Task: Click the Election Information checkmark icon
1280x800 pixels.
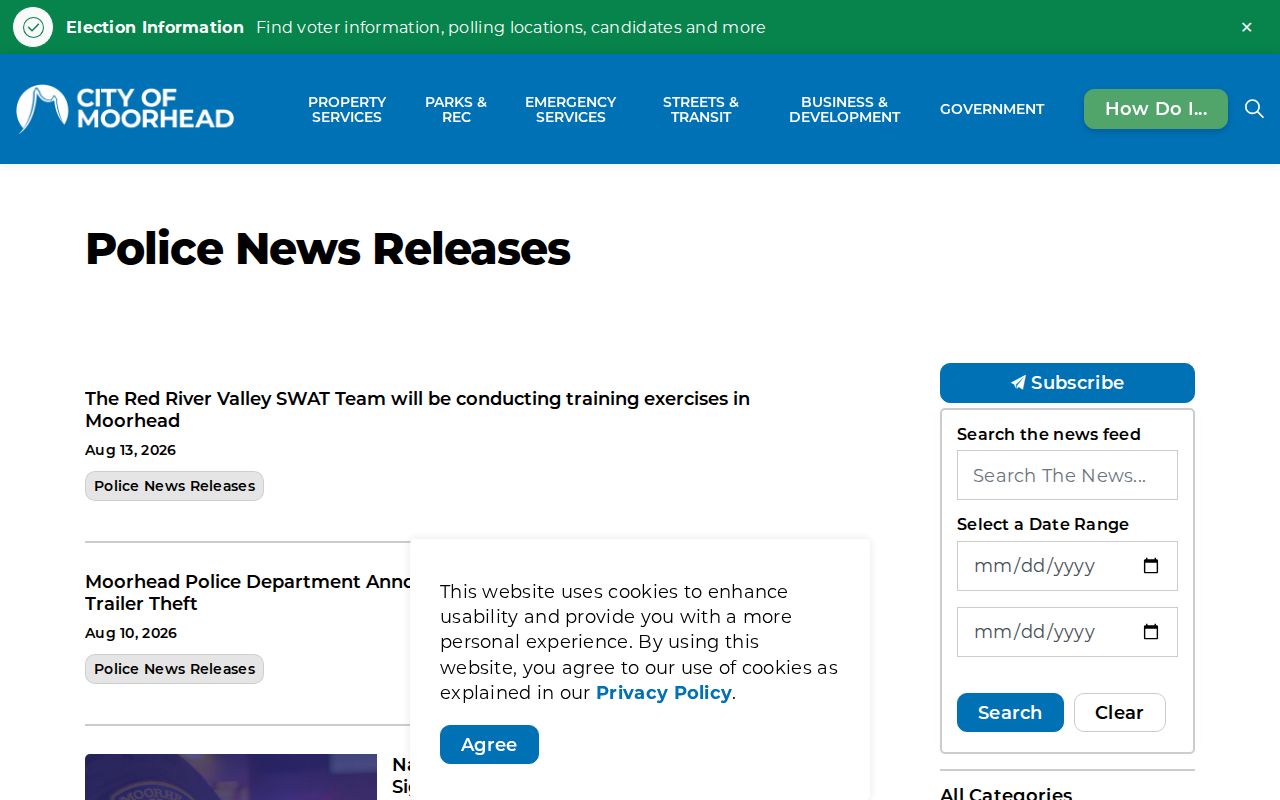Action: tap(33, 27)
